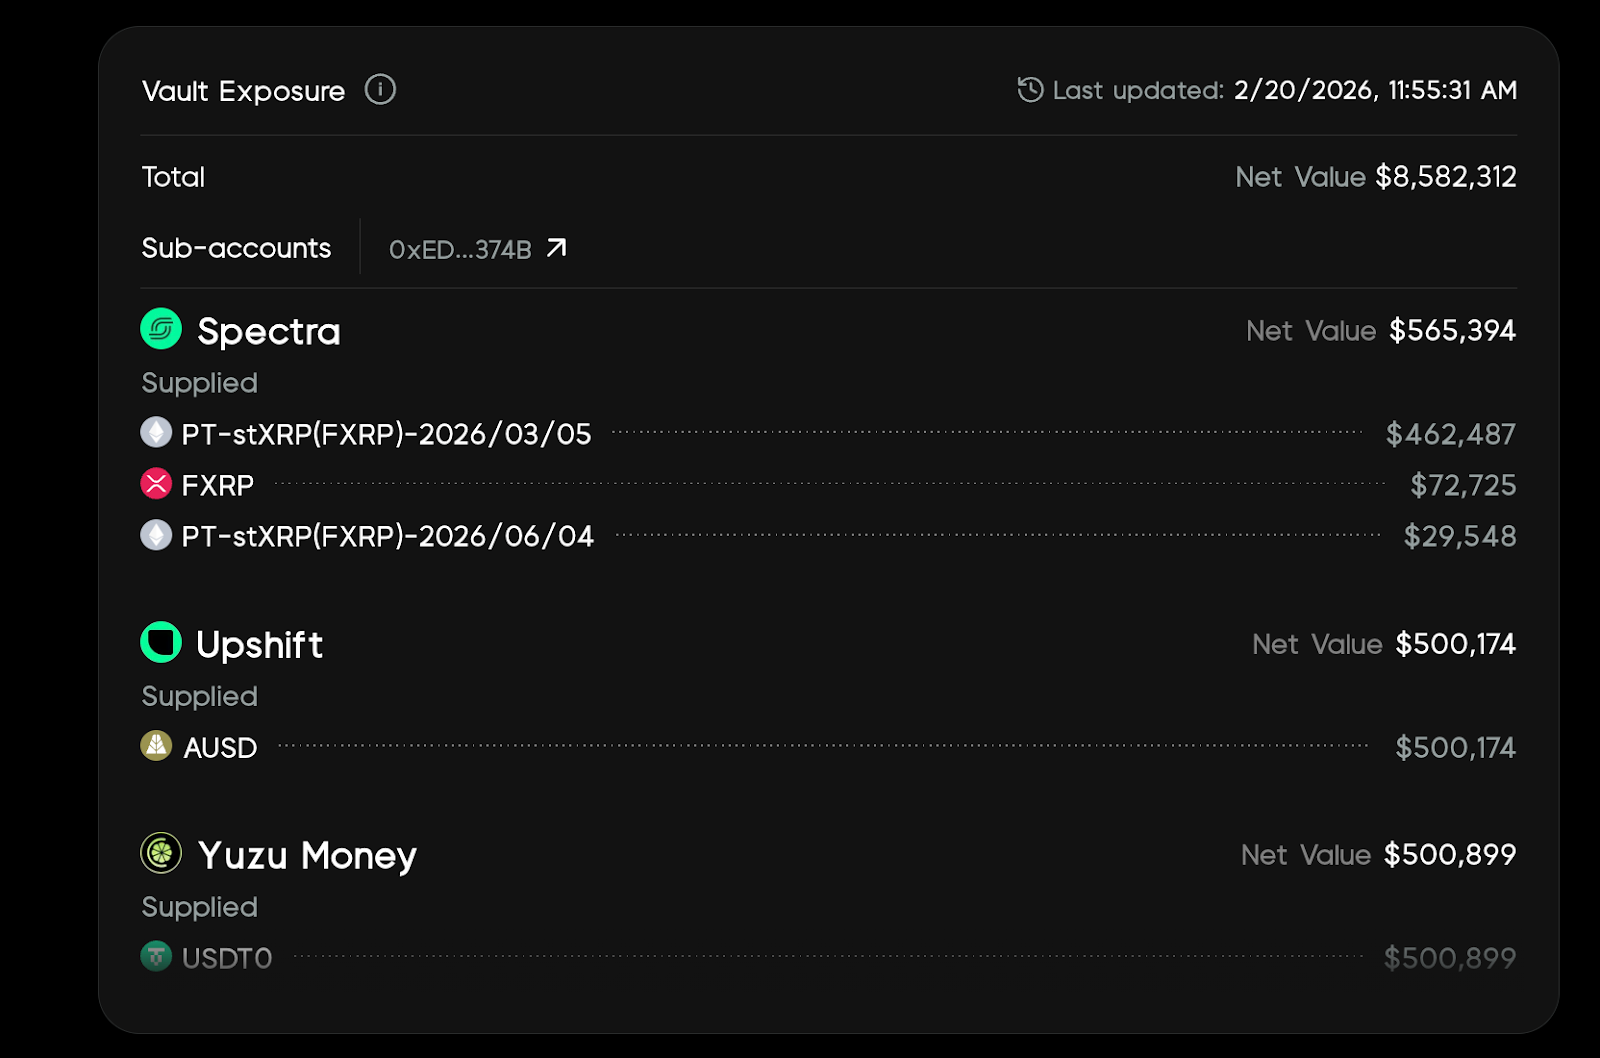The height and width of the screenshot is (1058, 1600).
Task: Click the red FXRP token icon
Action: click(156, 484)
